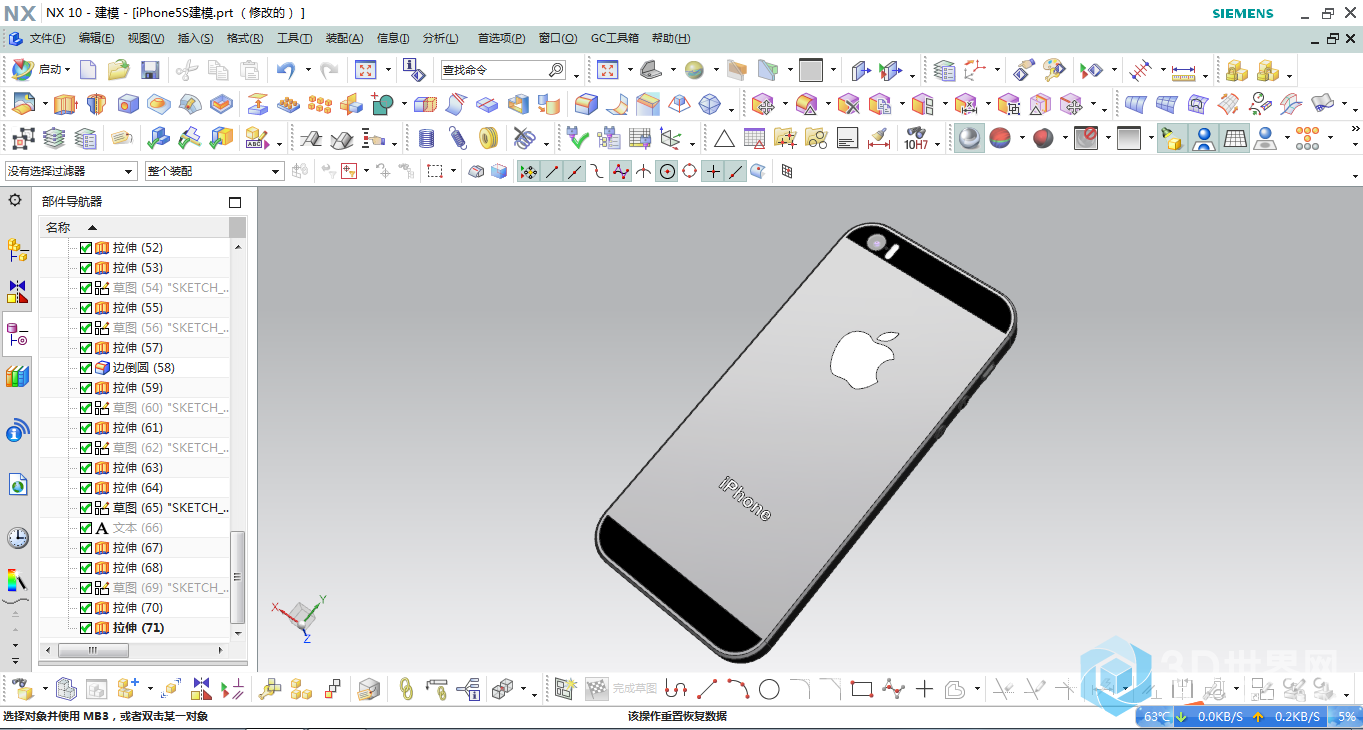
Task: Select the Revolve tool icon
Action: 96,104
